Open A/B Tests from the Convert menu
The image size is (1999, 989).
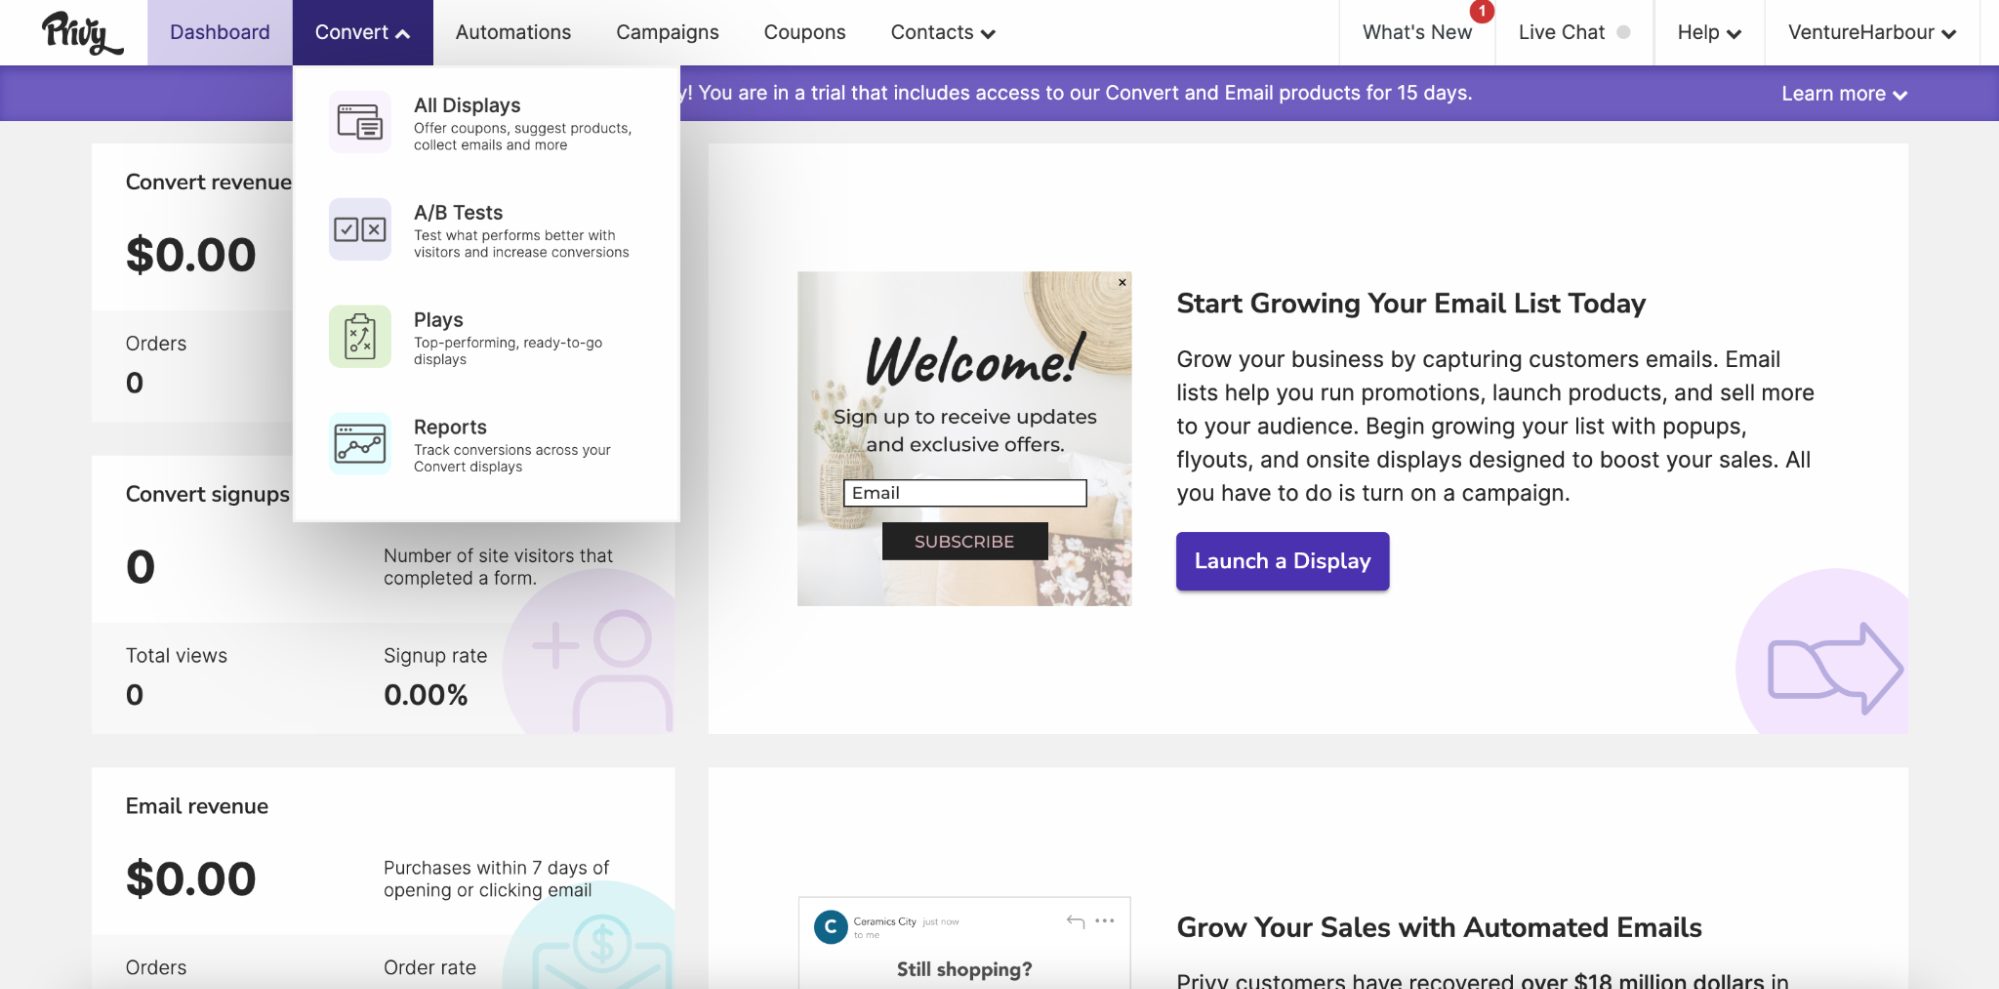[x=457, y=212]
